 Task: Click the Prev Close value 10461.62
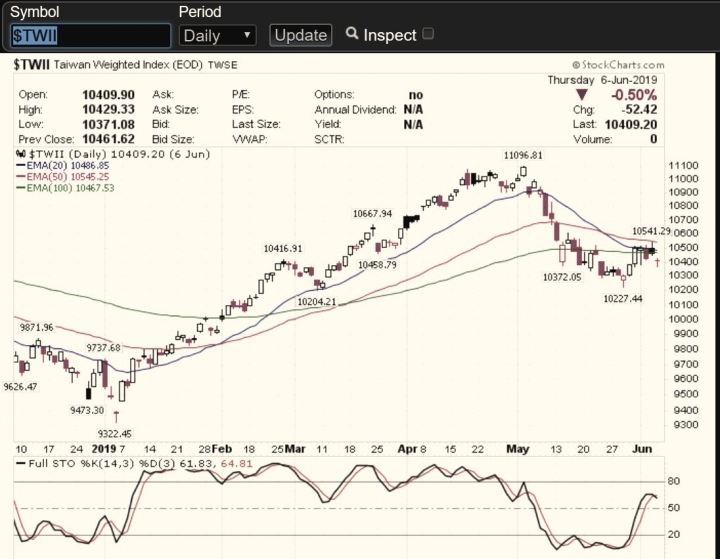(x=108, y=139)
